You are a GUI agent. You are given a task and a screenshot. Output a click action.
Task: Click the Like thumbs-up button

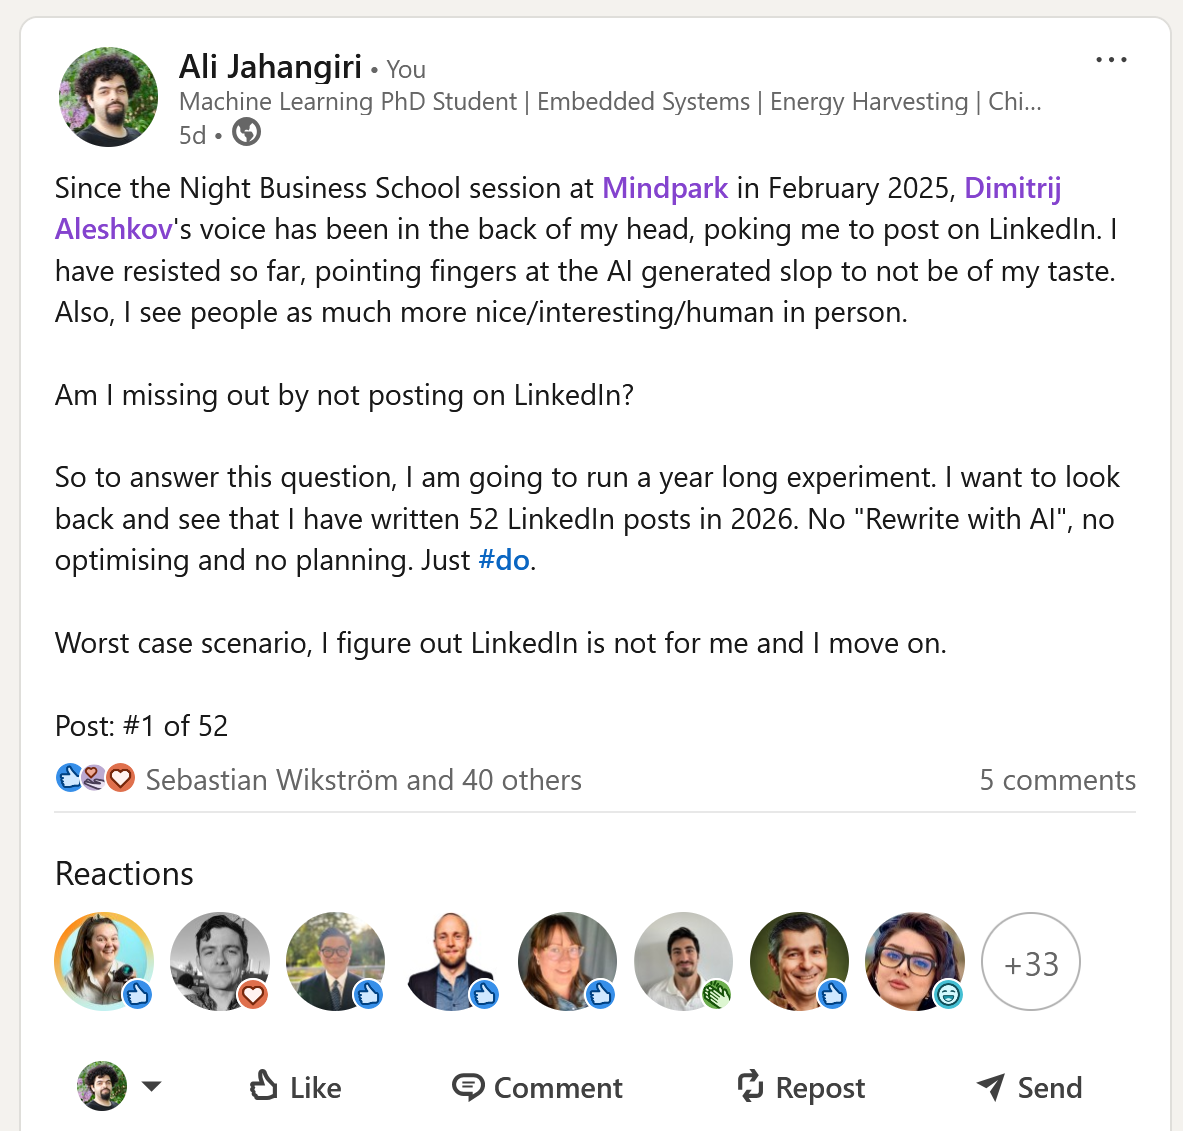[x=295, y=1087]
